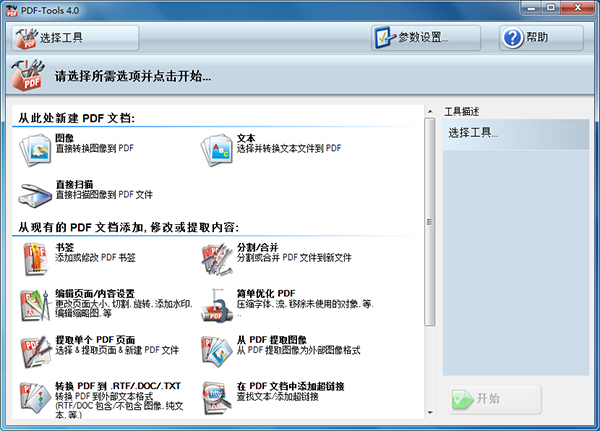Select the 书签 bookmark tool icon
Screen dimensions: 600x431
(x=35, y=259)
